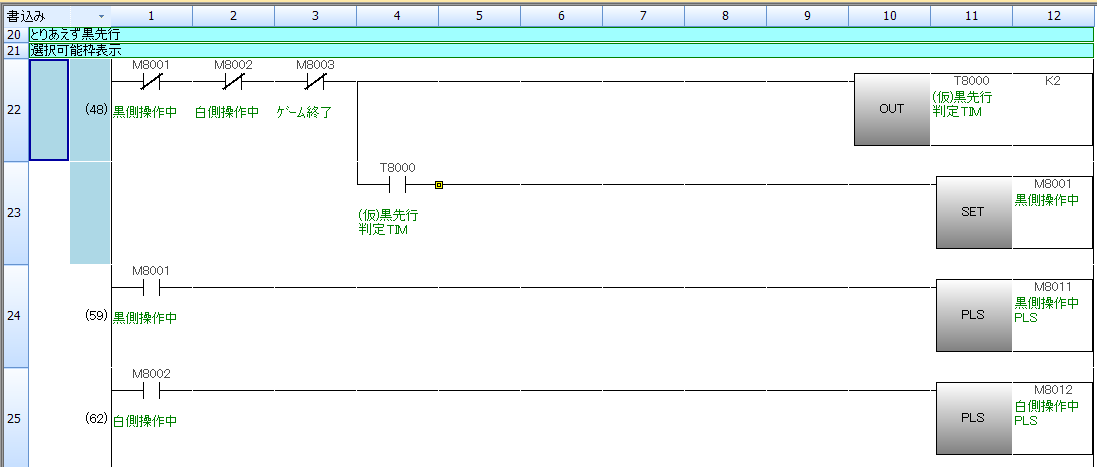1097x467 pixels.
Task: Click the T8000 normally-open contact in row 23
Action: pos(397,185)
